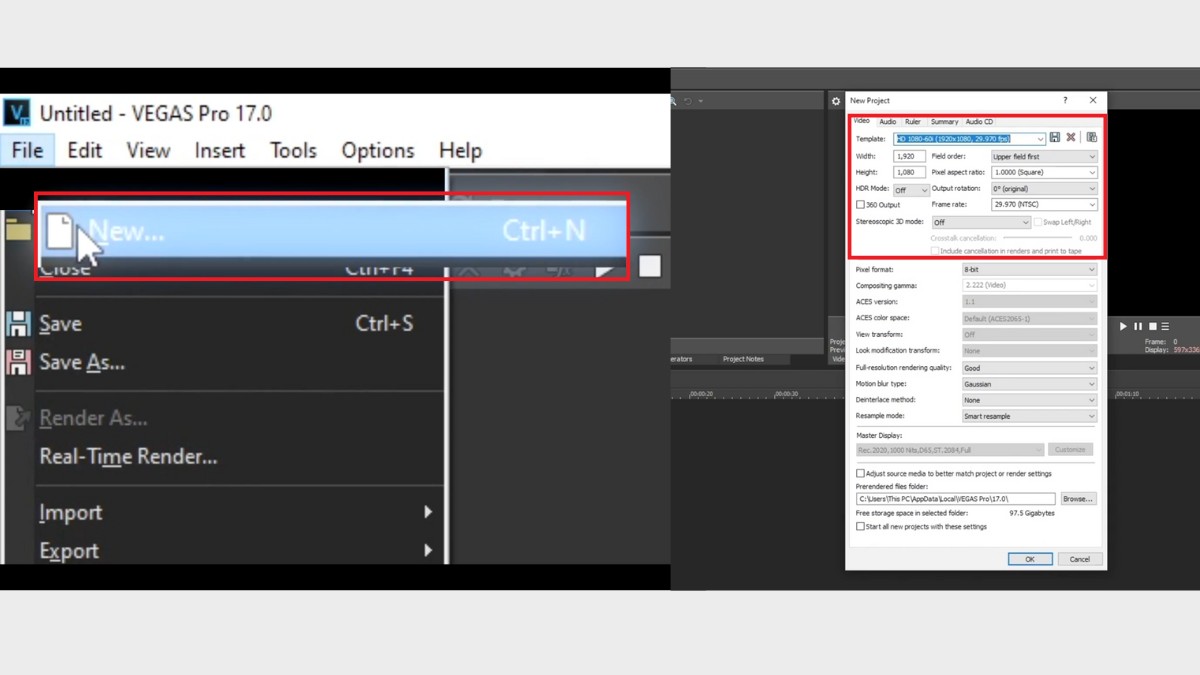Click the Browse... button
The width and height of the screenshot is (1200, 675).
click(1077, 498)
